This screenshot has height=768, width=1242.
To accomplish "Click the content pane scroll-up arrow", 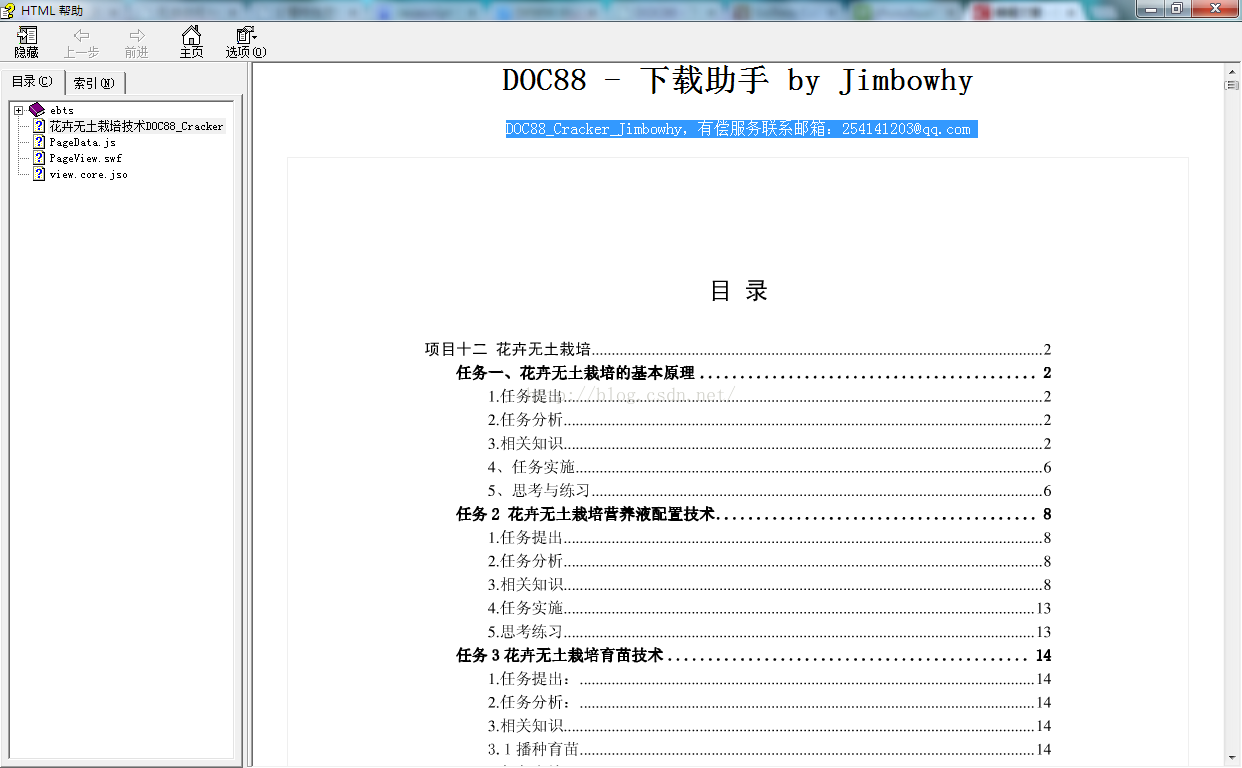I will (x=1232, y=72).
